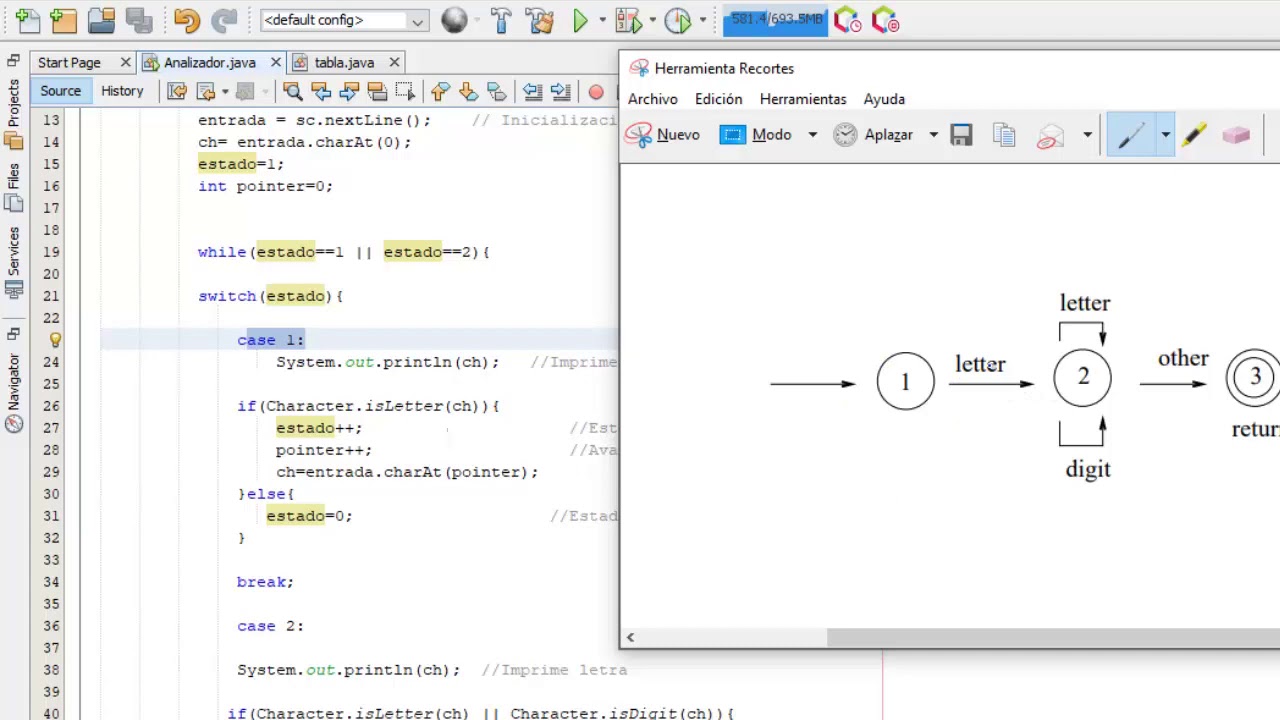Screen dimensions: 1280x720
Task: Click the lightbulb hint on line 23
Action: [x=56, y=340]
